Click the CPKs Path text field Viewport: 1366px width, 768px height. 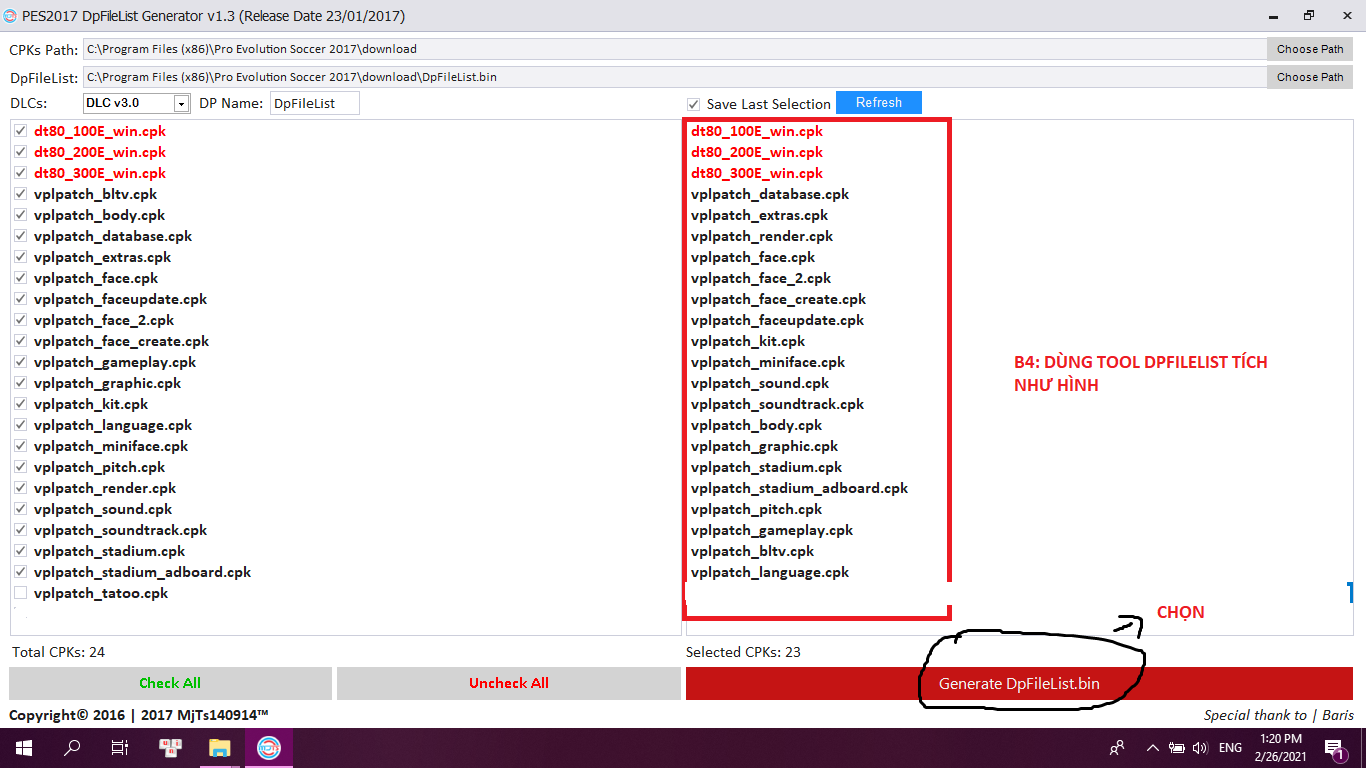(x=675, y=49)
